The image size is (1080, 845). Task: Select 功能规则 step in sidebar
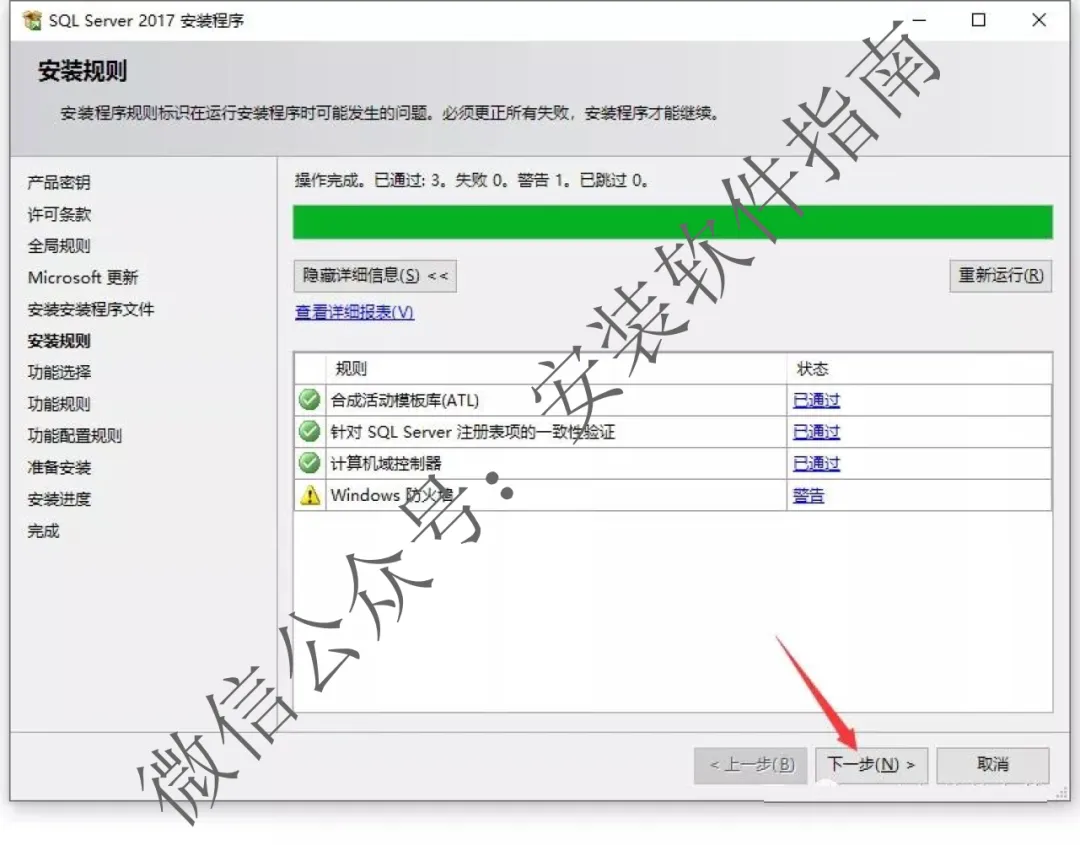59,404
